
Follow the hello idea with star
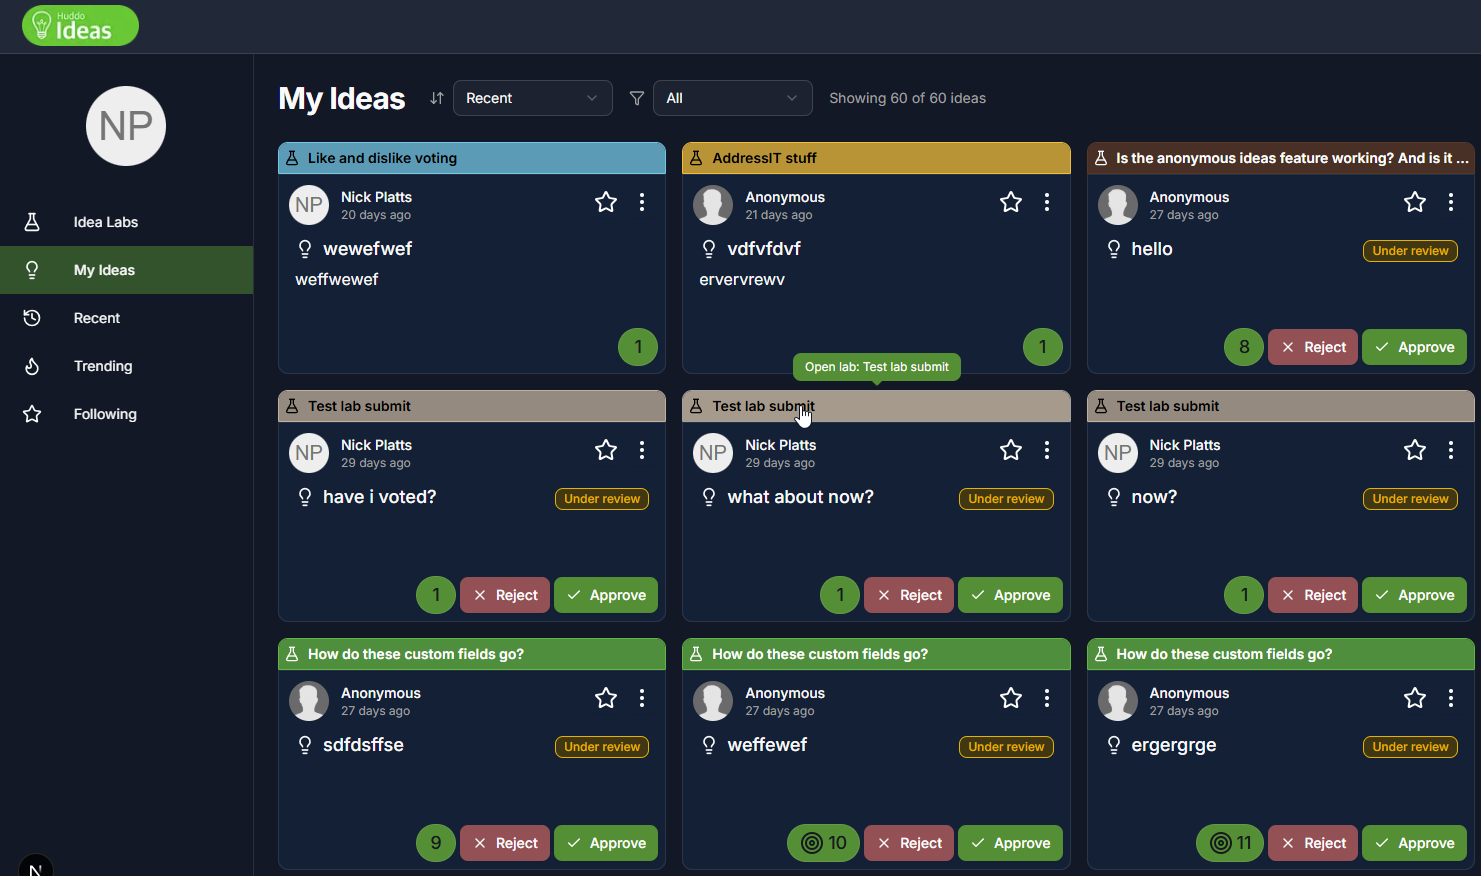(1415, 202)
